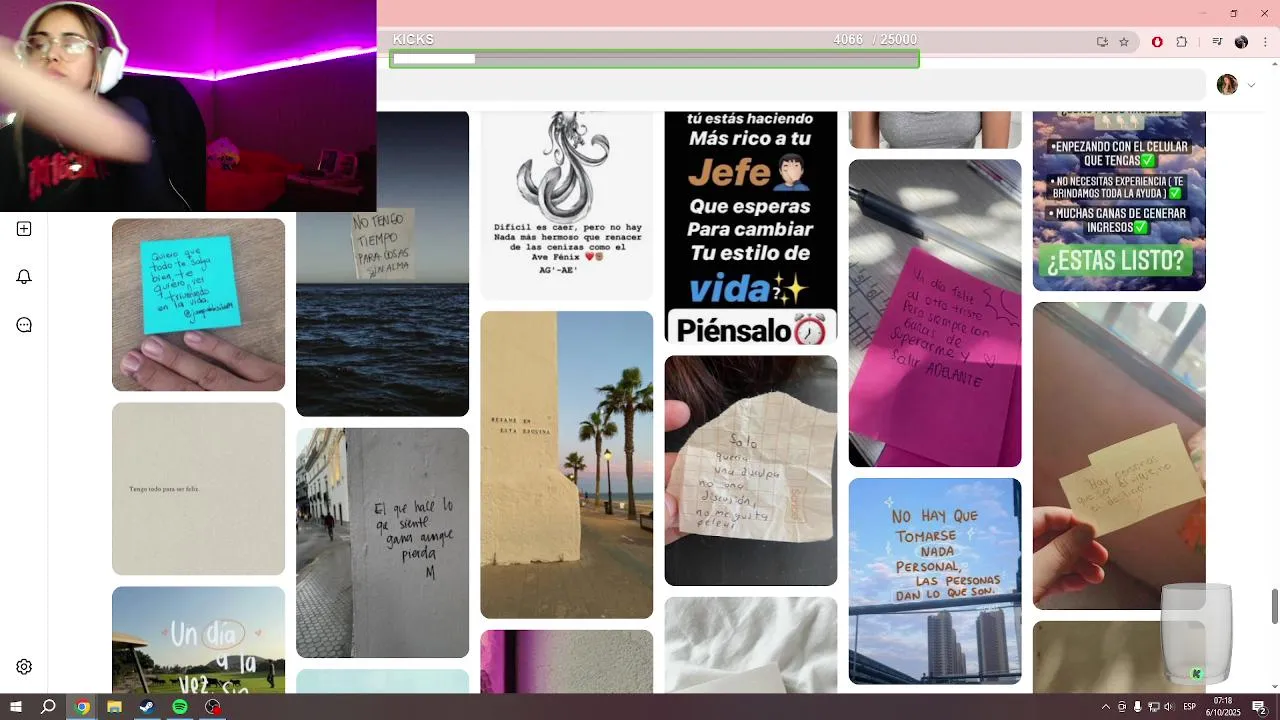Viewport: 1280px width, 720px height.
Task: Open the gray top pin above the pink note
Action: pyautogui.click(x=935, y=129)
